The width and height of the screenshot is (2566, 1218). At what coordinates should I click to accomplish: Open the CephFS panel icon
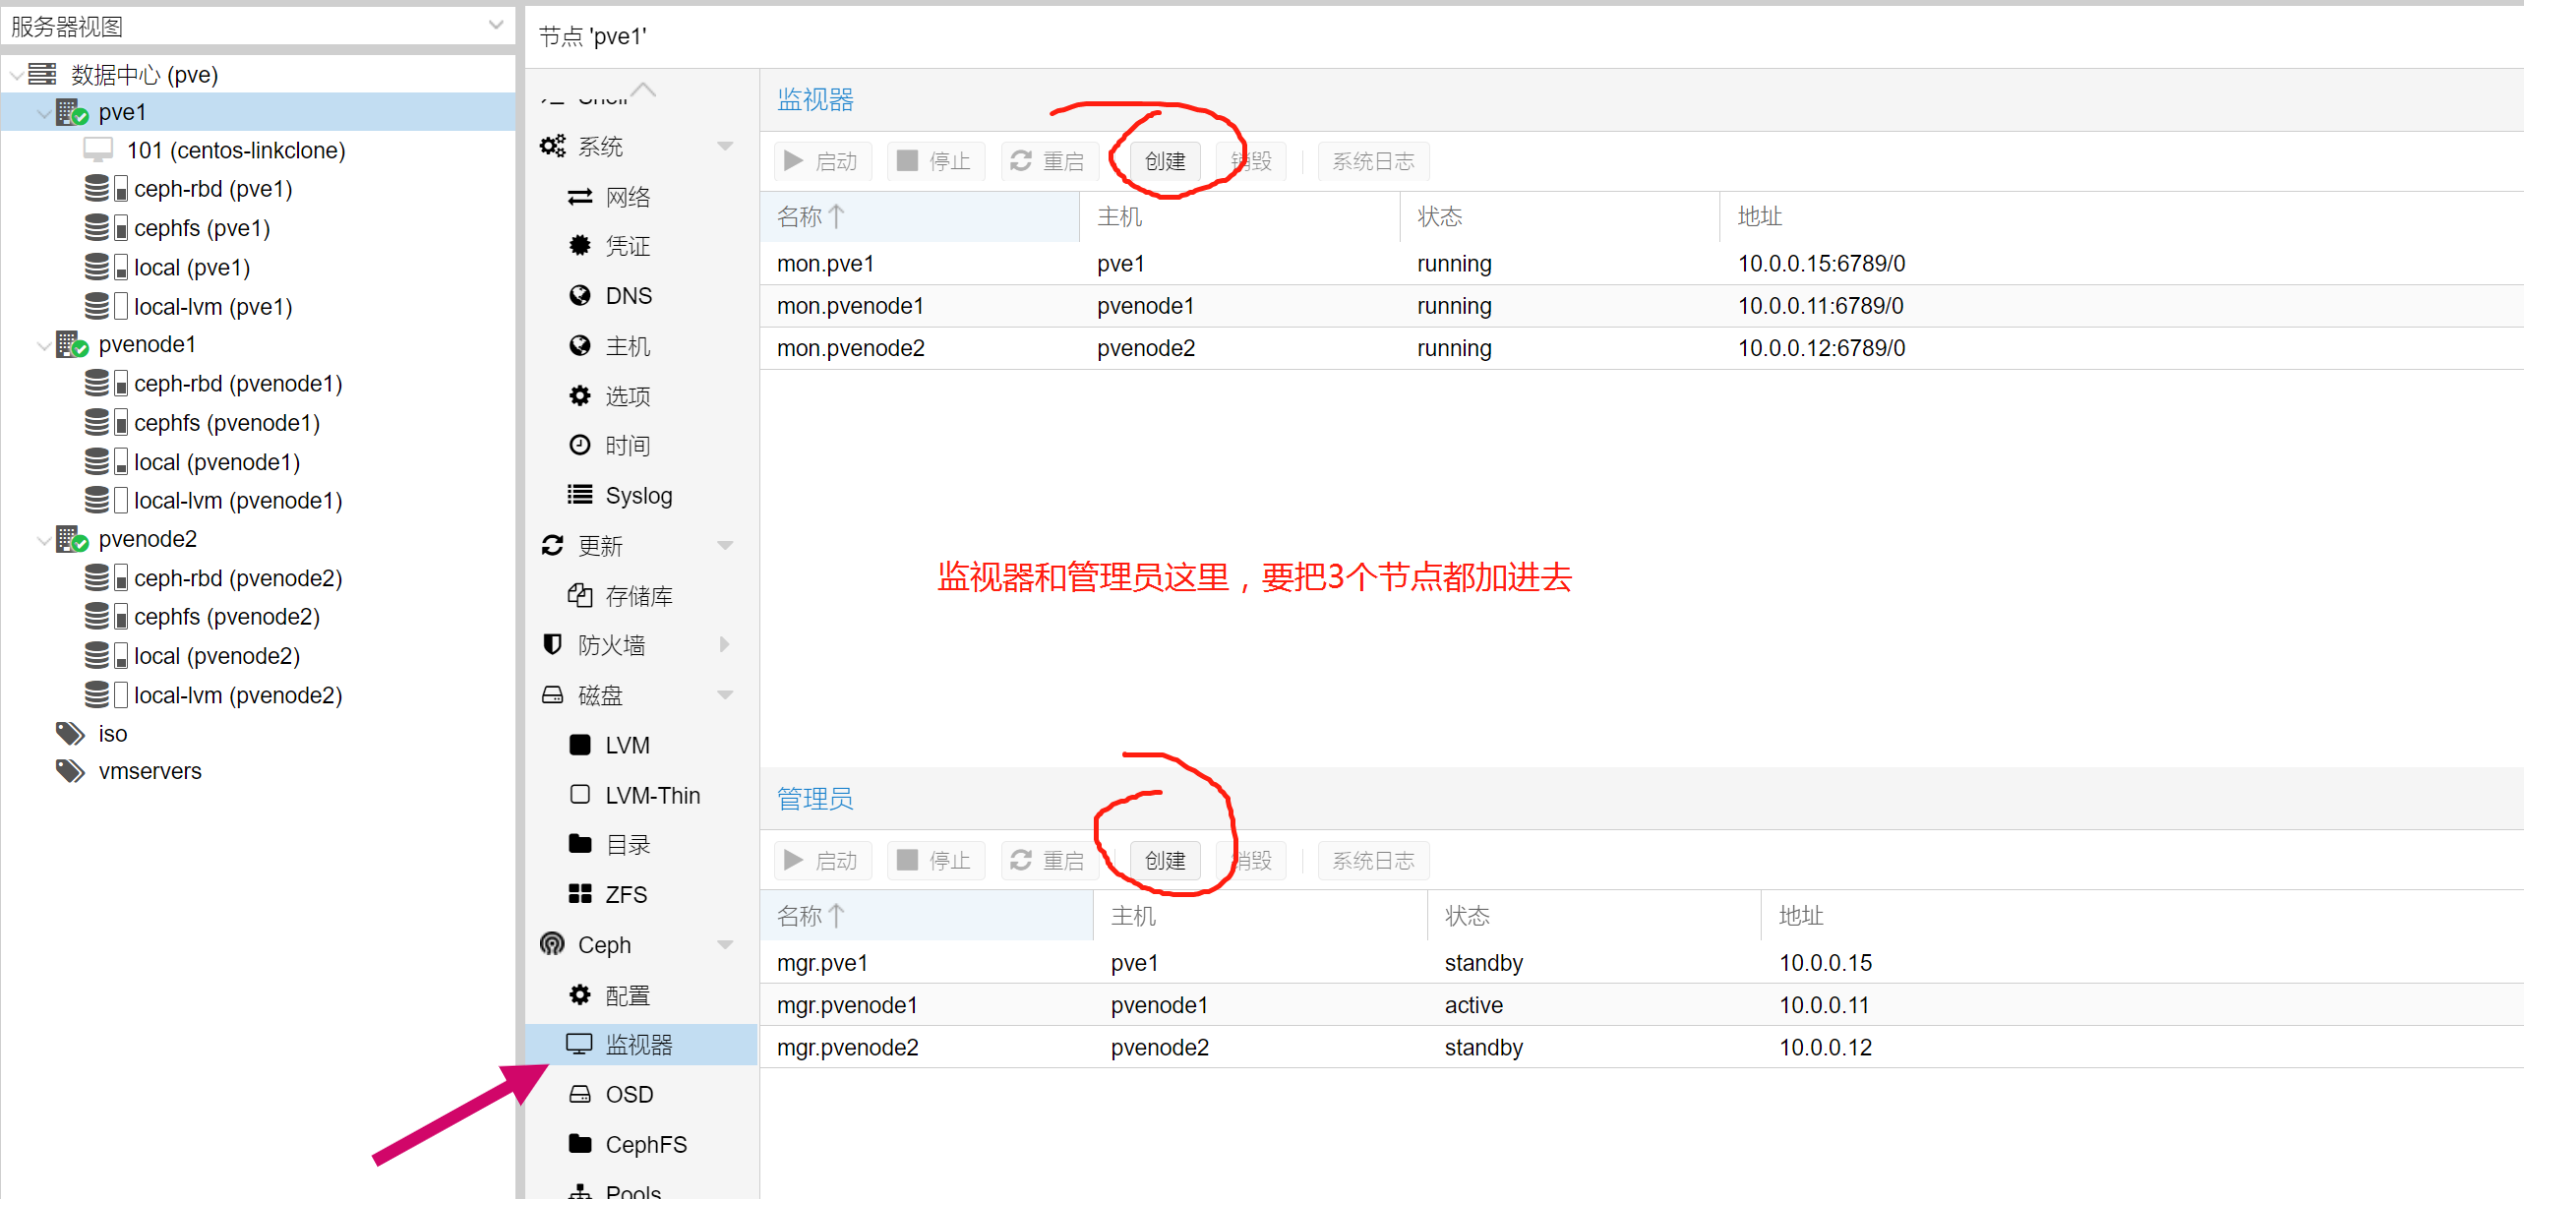pyautogui.click(x=580, y=1143)
